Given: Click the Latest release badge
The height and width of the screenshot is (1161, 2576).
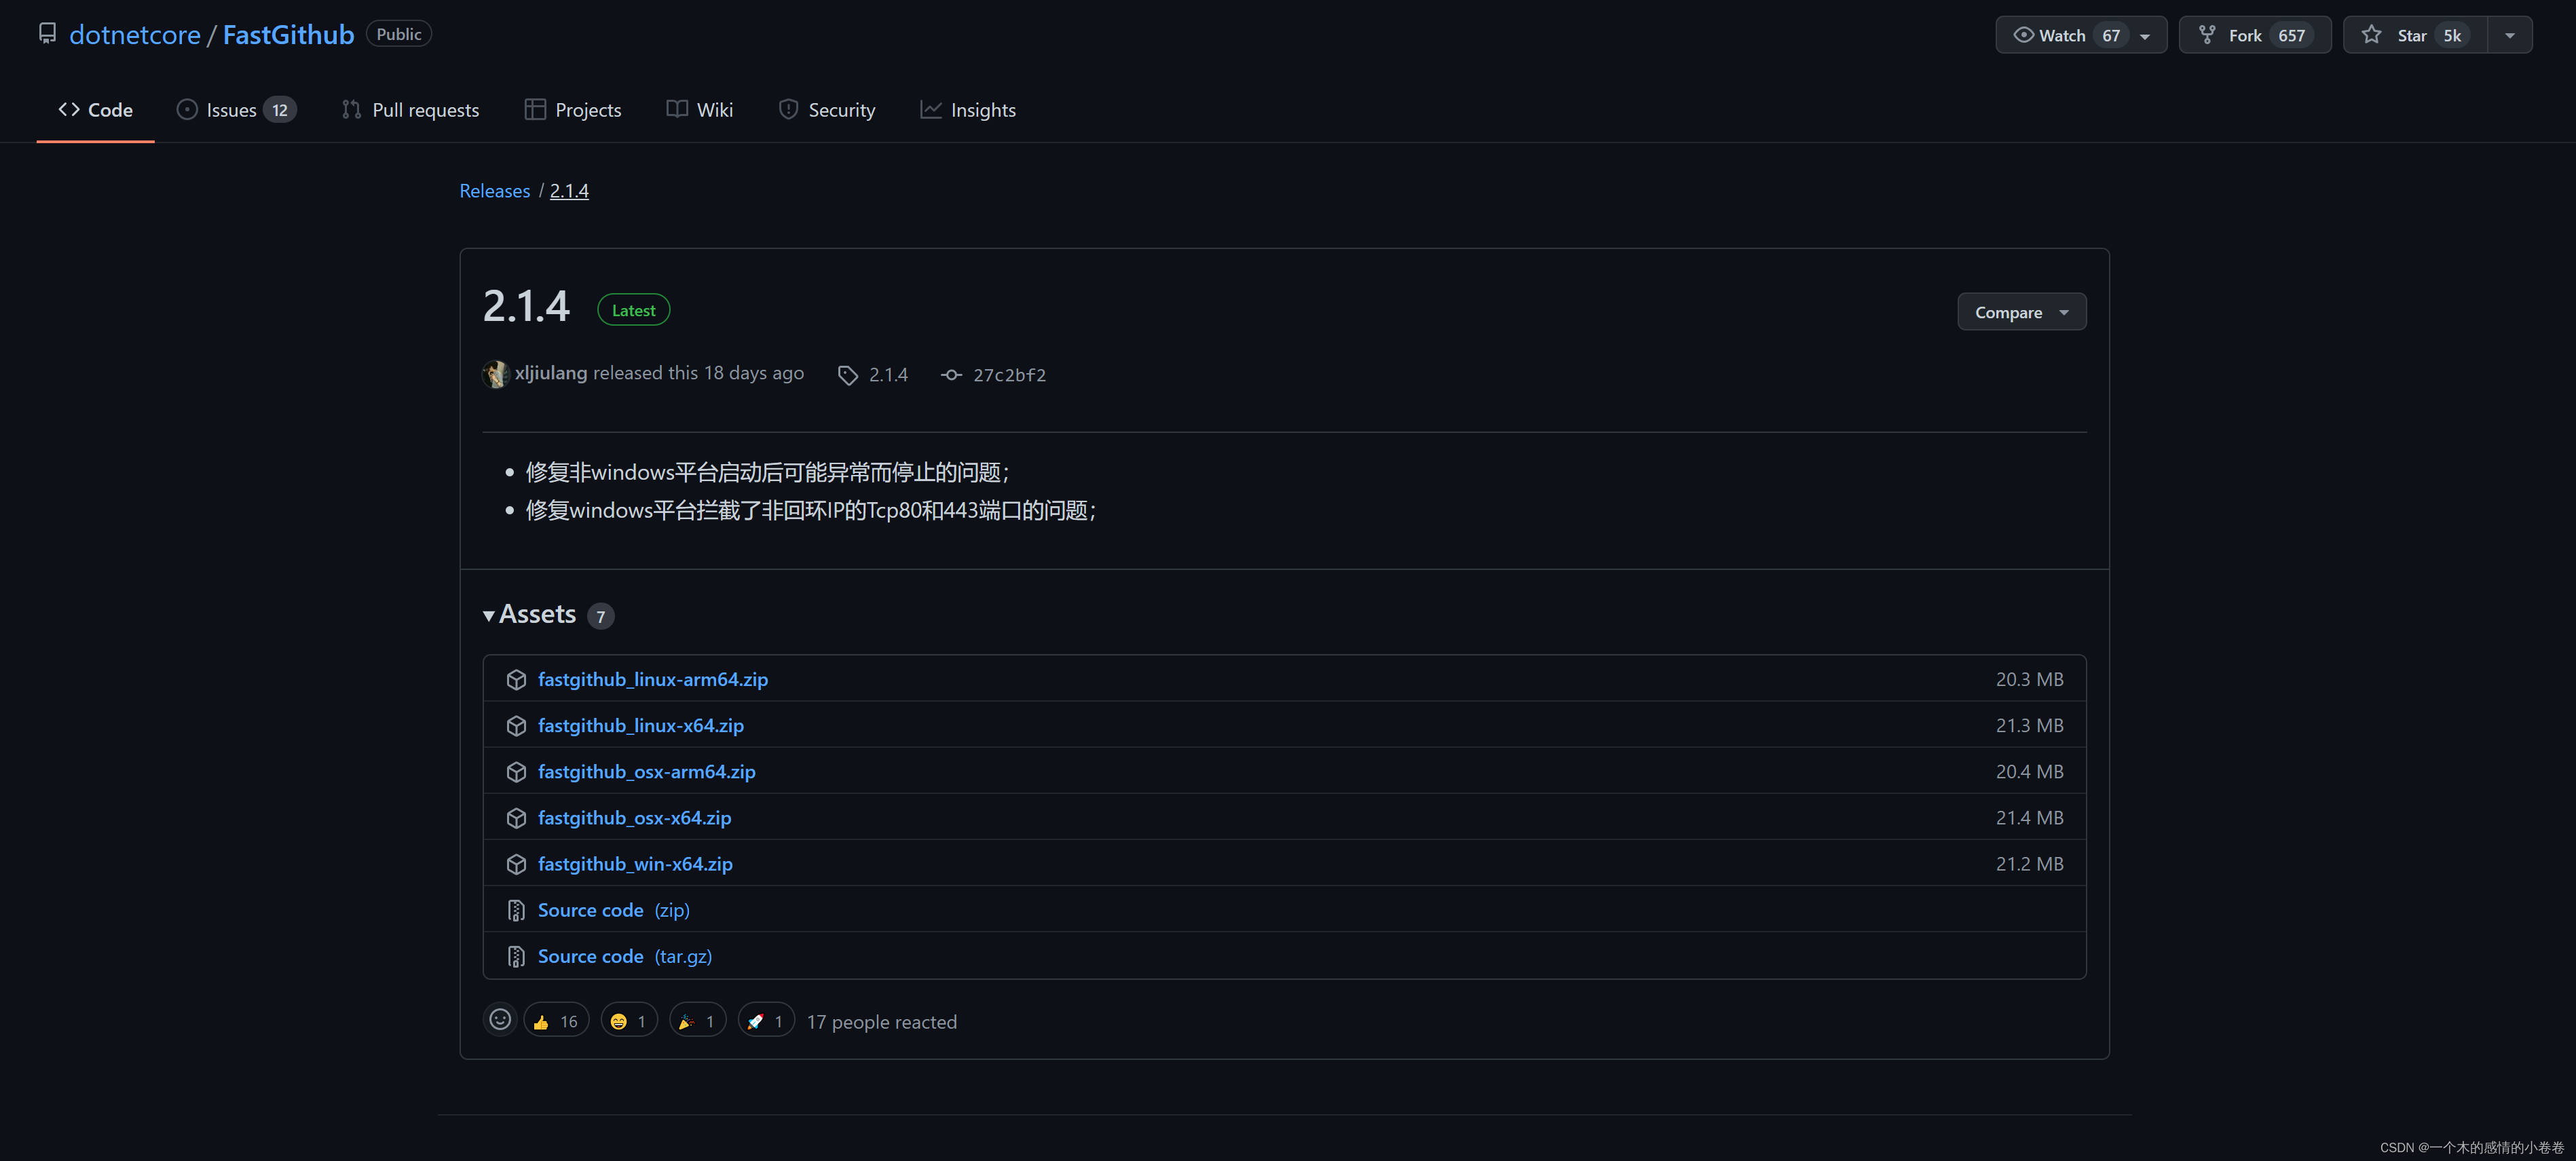Looking at the screenshot, I should [632, 309].
